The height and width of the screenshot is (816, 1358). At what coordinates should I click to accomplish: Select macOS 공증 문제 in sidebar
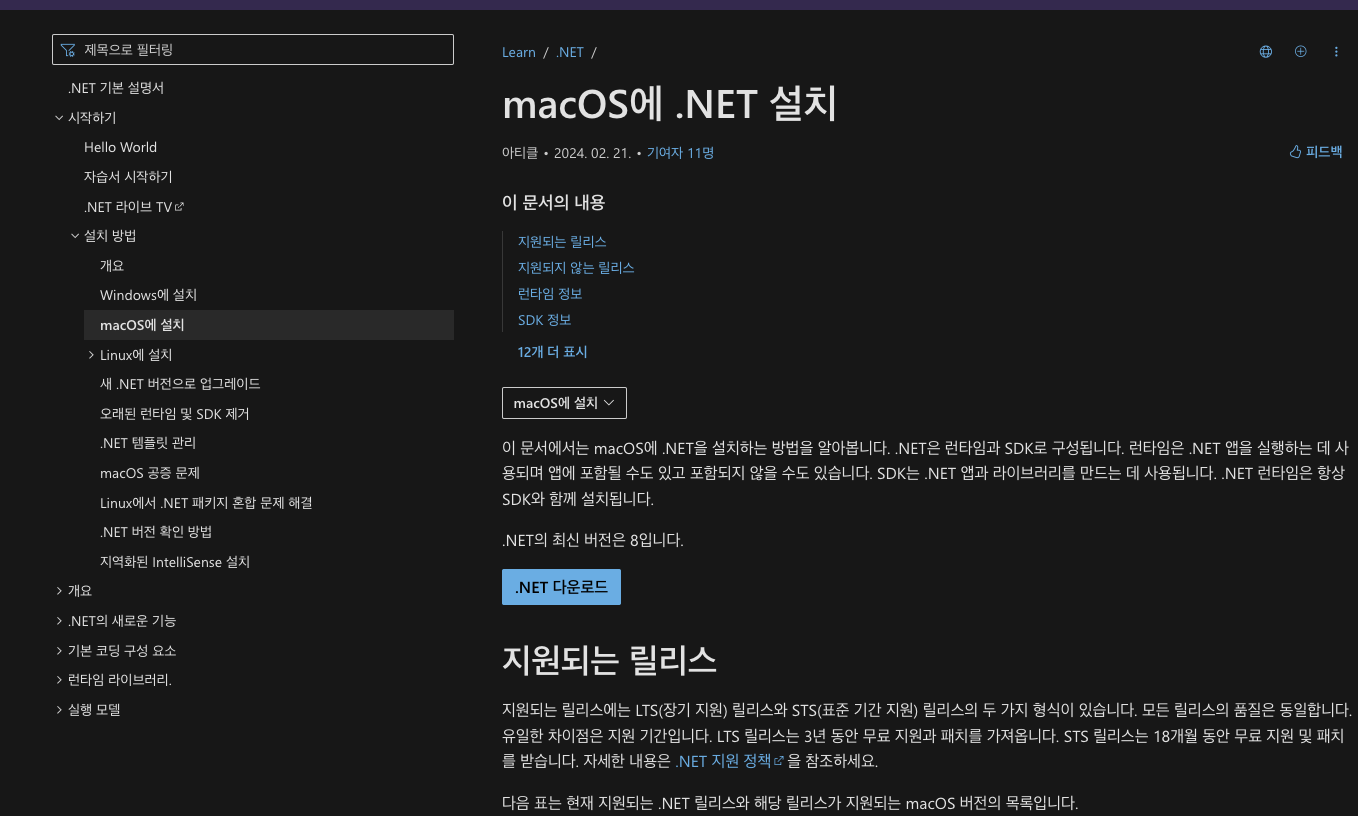pos(150,473)
